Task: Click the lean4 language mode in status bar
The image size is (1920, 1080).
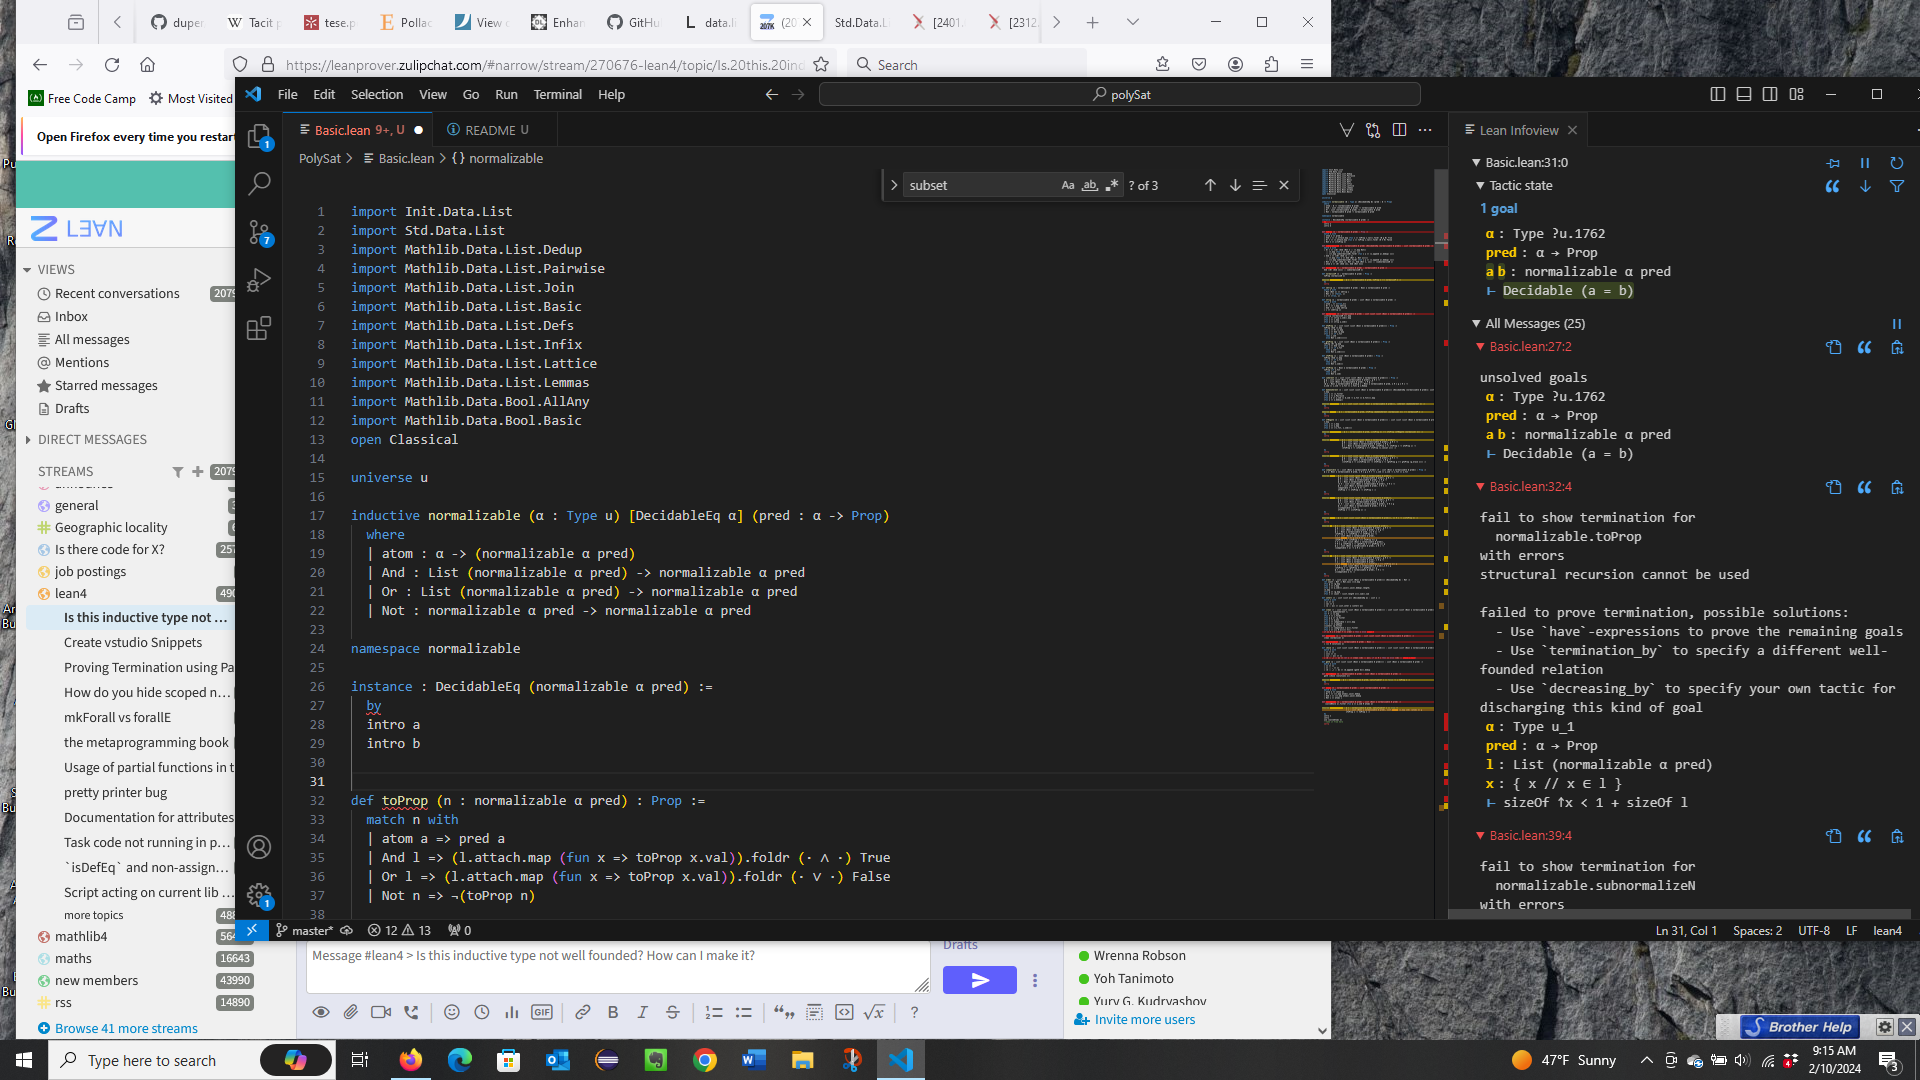Action: click(x=1887, y=931)
